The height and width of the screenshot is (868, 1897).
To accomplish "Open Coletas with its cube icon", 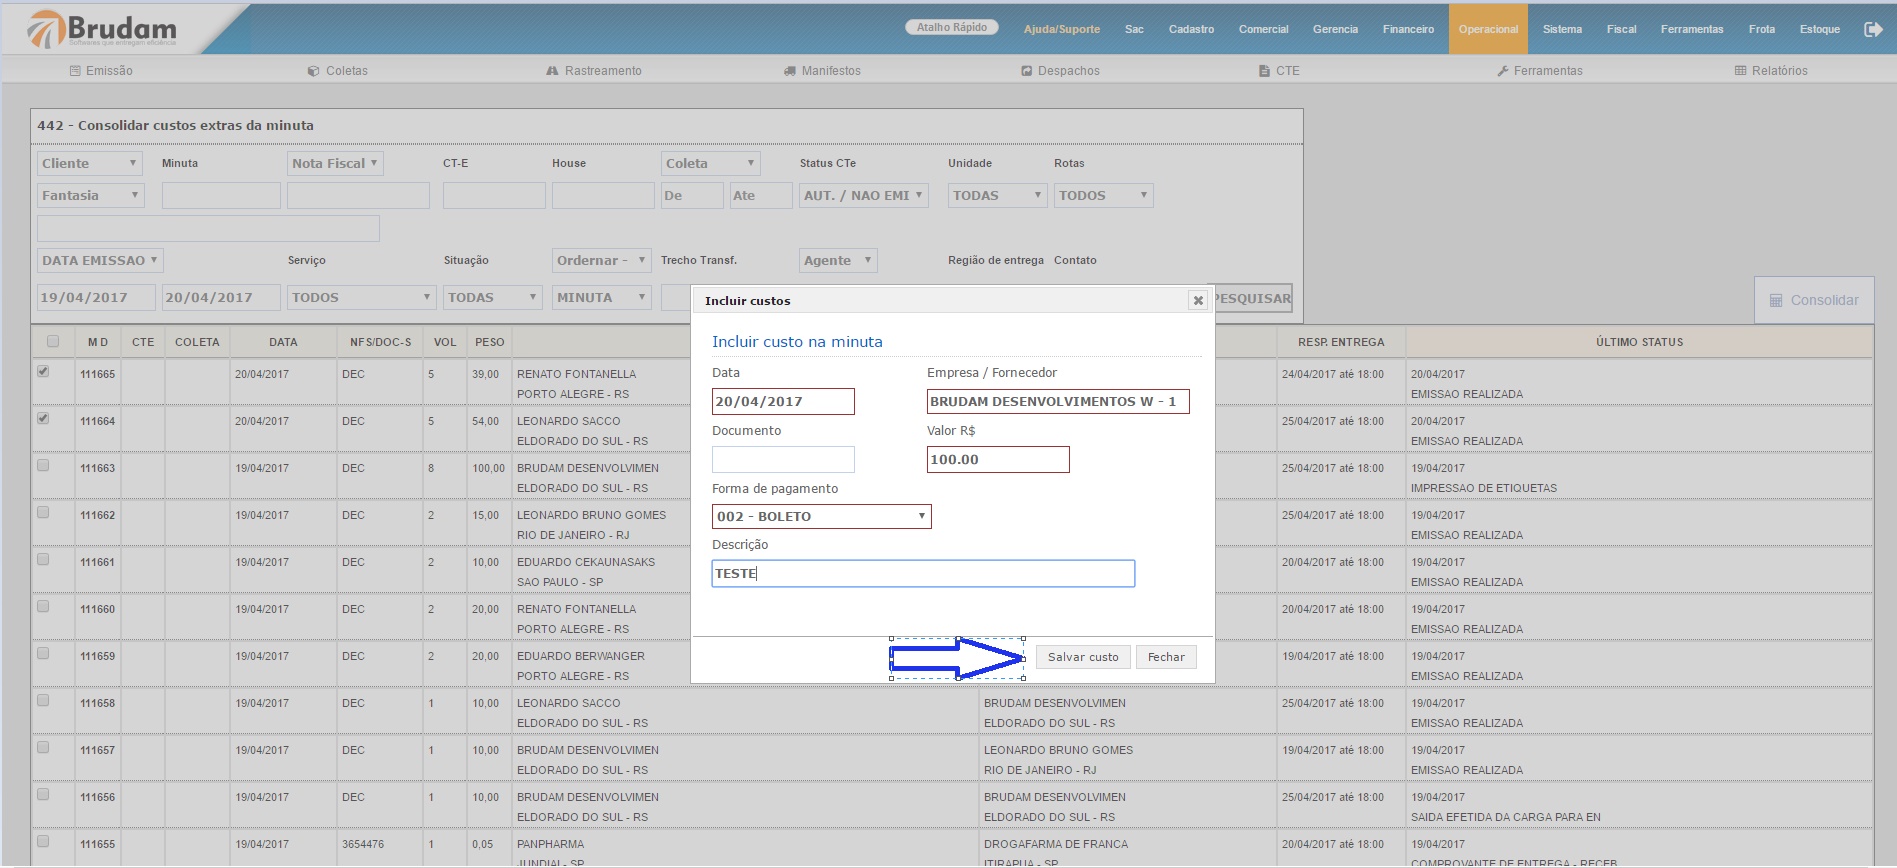I will click(314, 71).
